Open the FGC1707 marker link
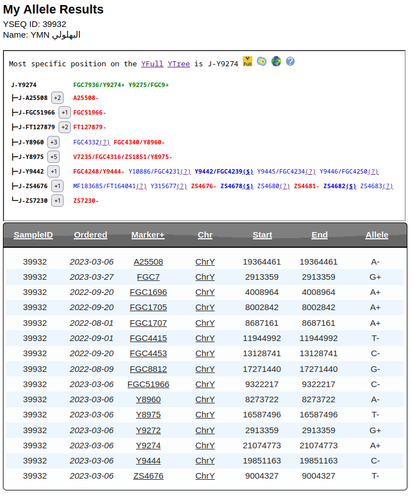 148,323
